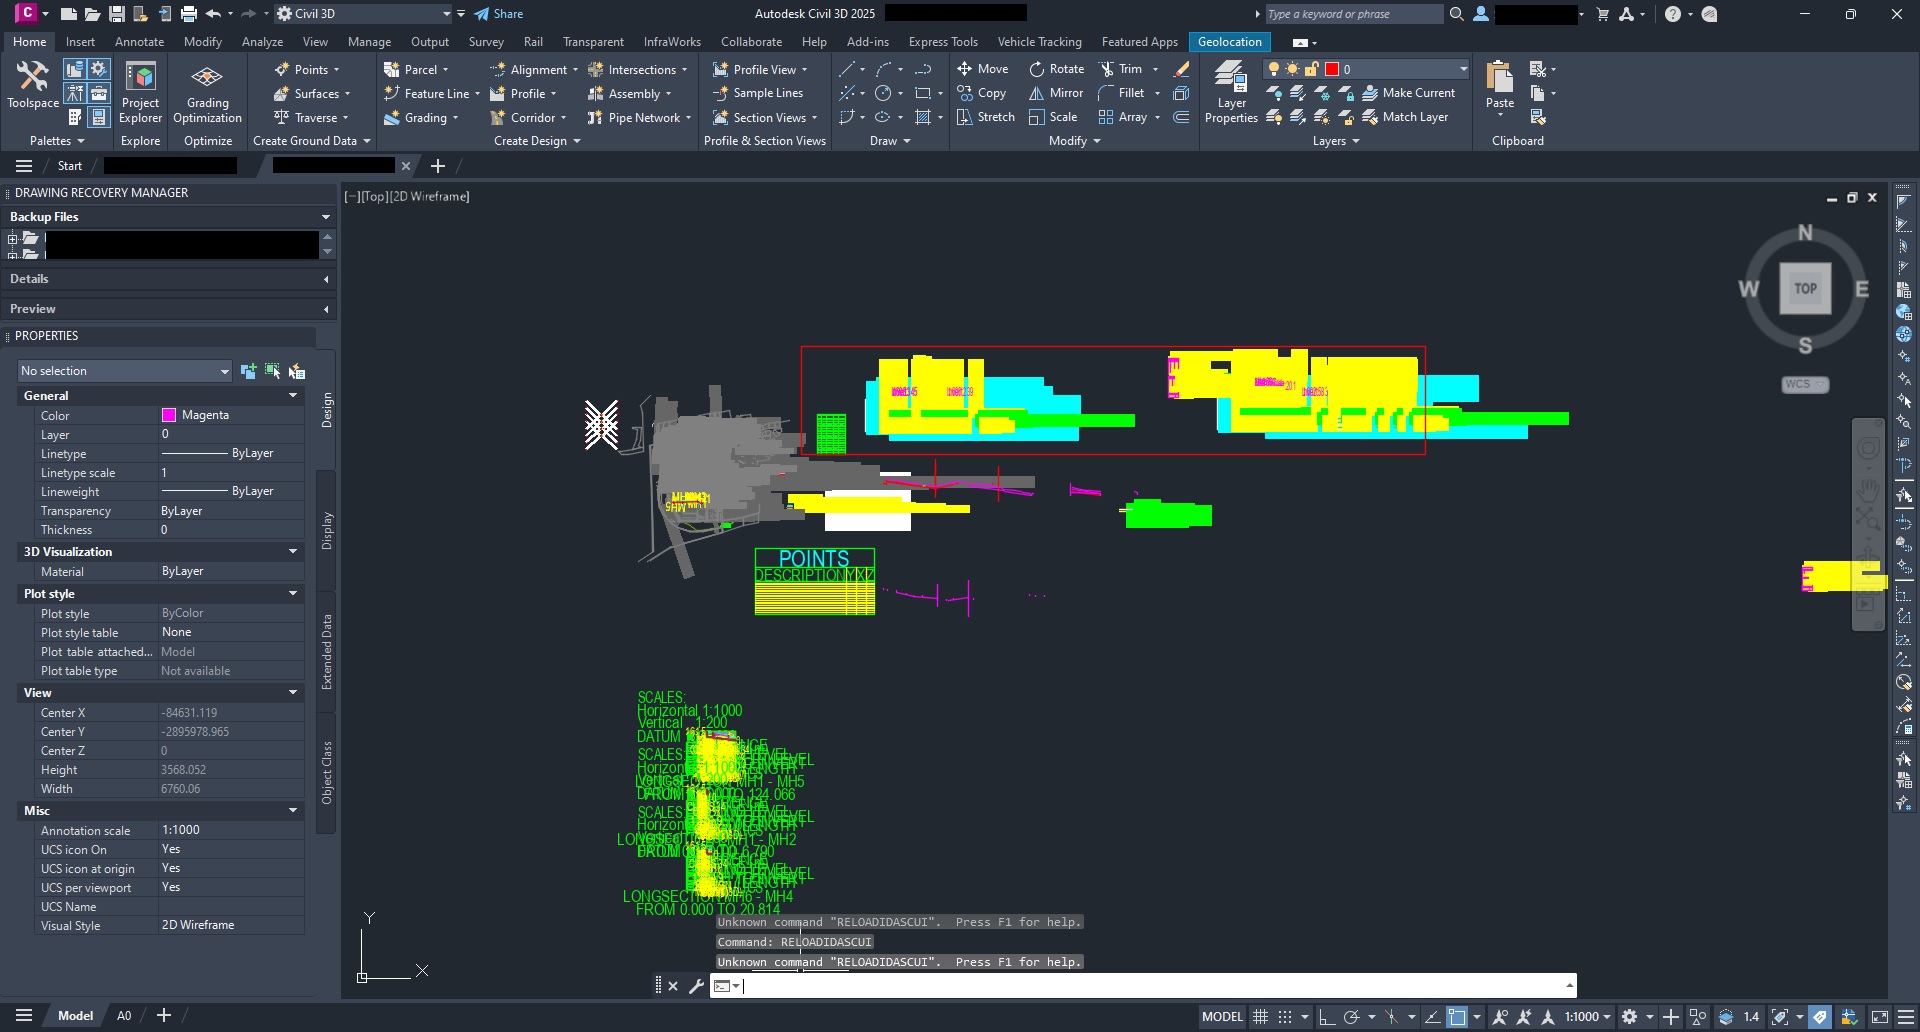1920x1032 pixels.
Task: Open Grading Optimization
Action: click(206, 90)
